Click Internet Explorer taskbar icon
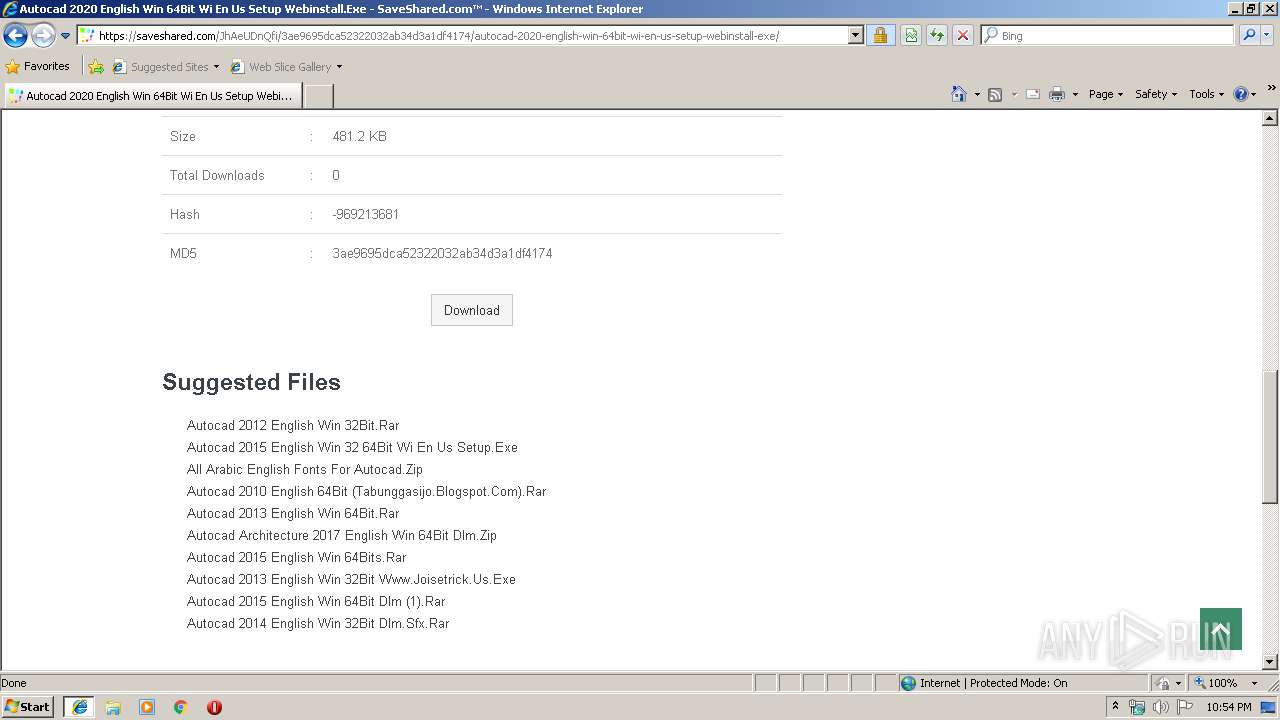The height and width of the screenshot is (720, 1280). pos(79,707)
